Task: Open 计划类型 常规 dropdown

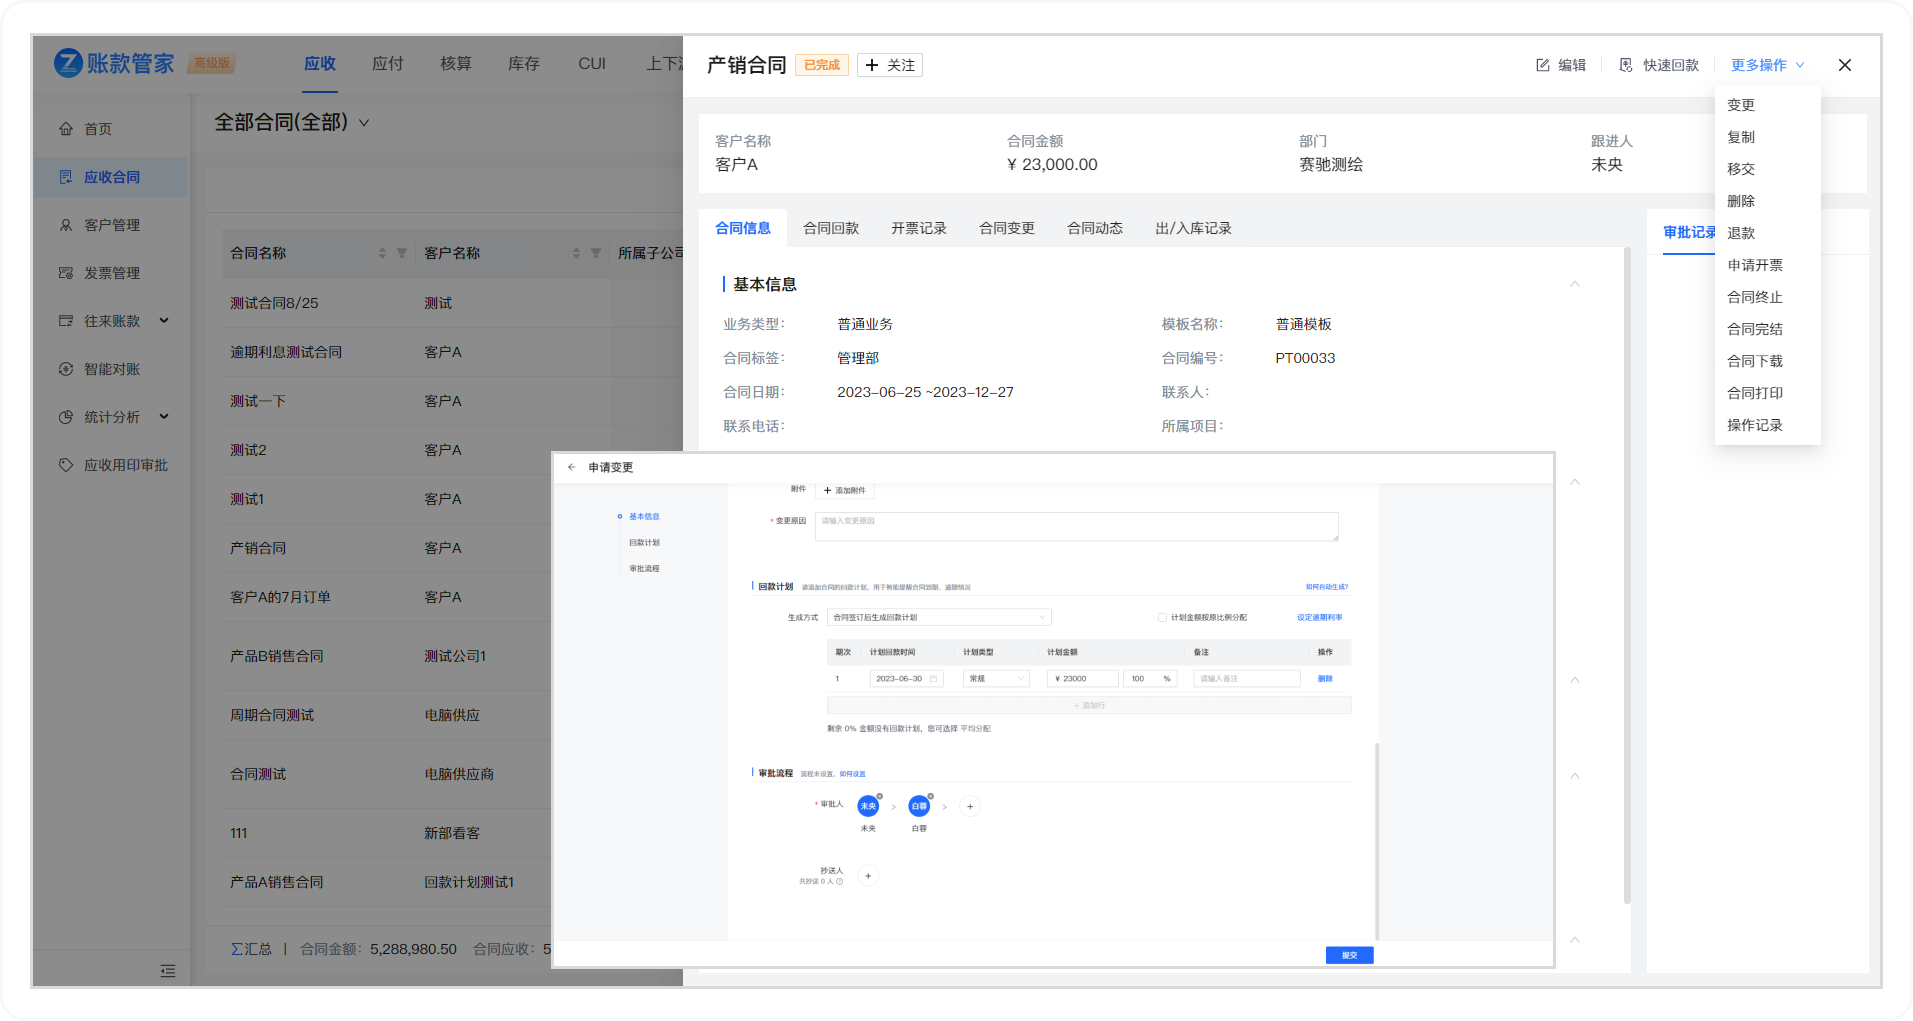Action: click(x=996, y=679)
